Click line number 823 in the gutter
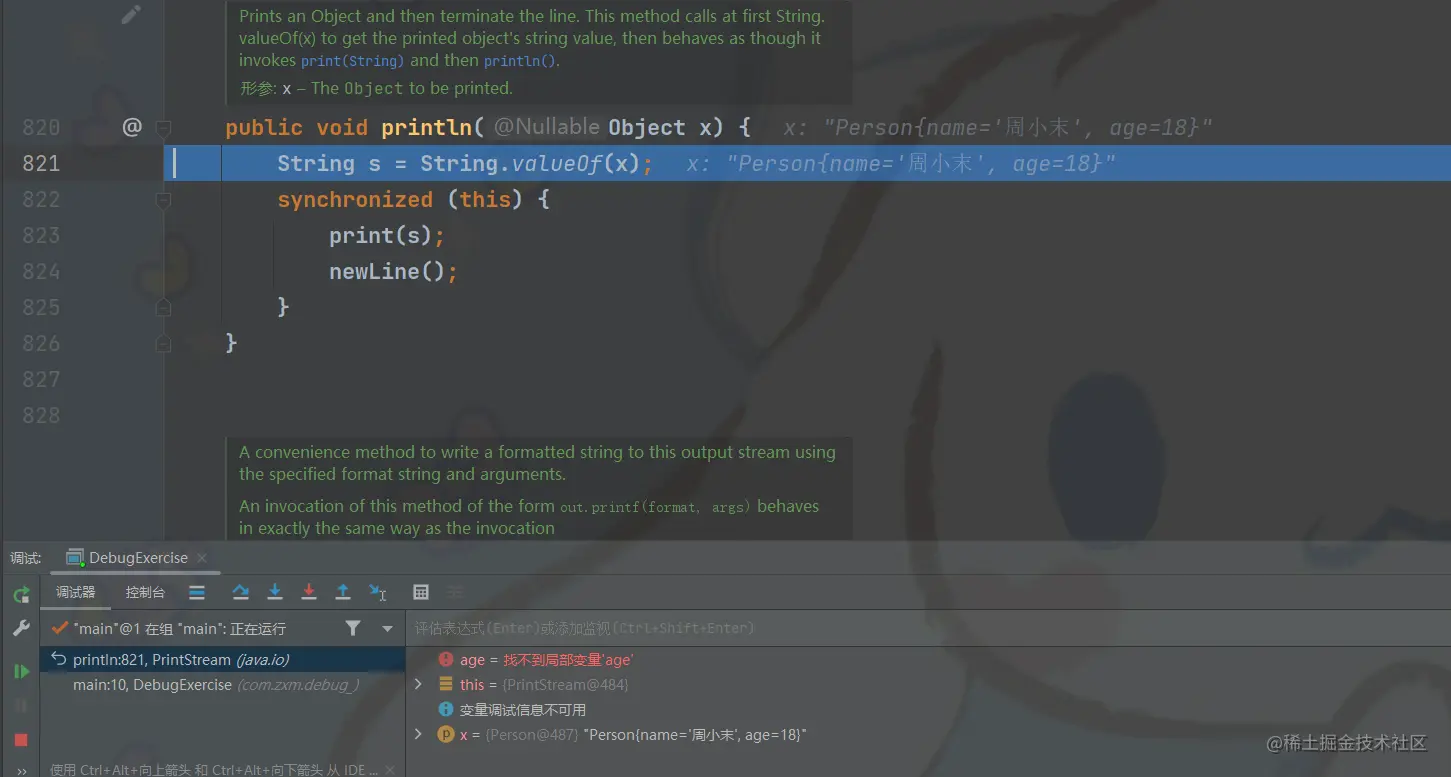 coord(41,235)
